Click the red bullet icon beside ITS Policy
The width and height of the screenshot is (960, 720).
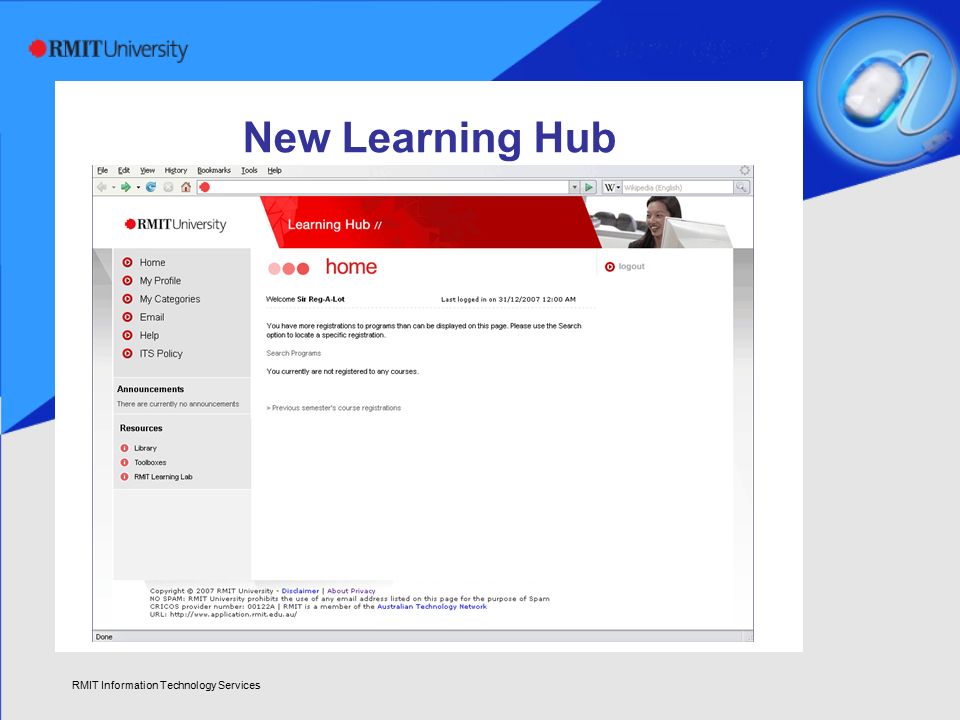coord(127,354)
